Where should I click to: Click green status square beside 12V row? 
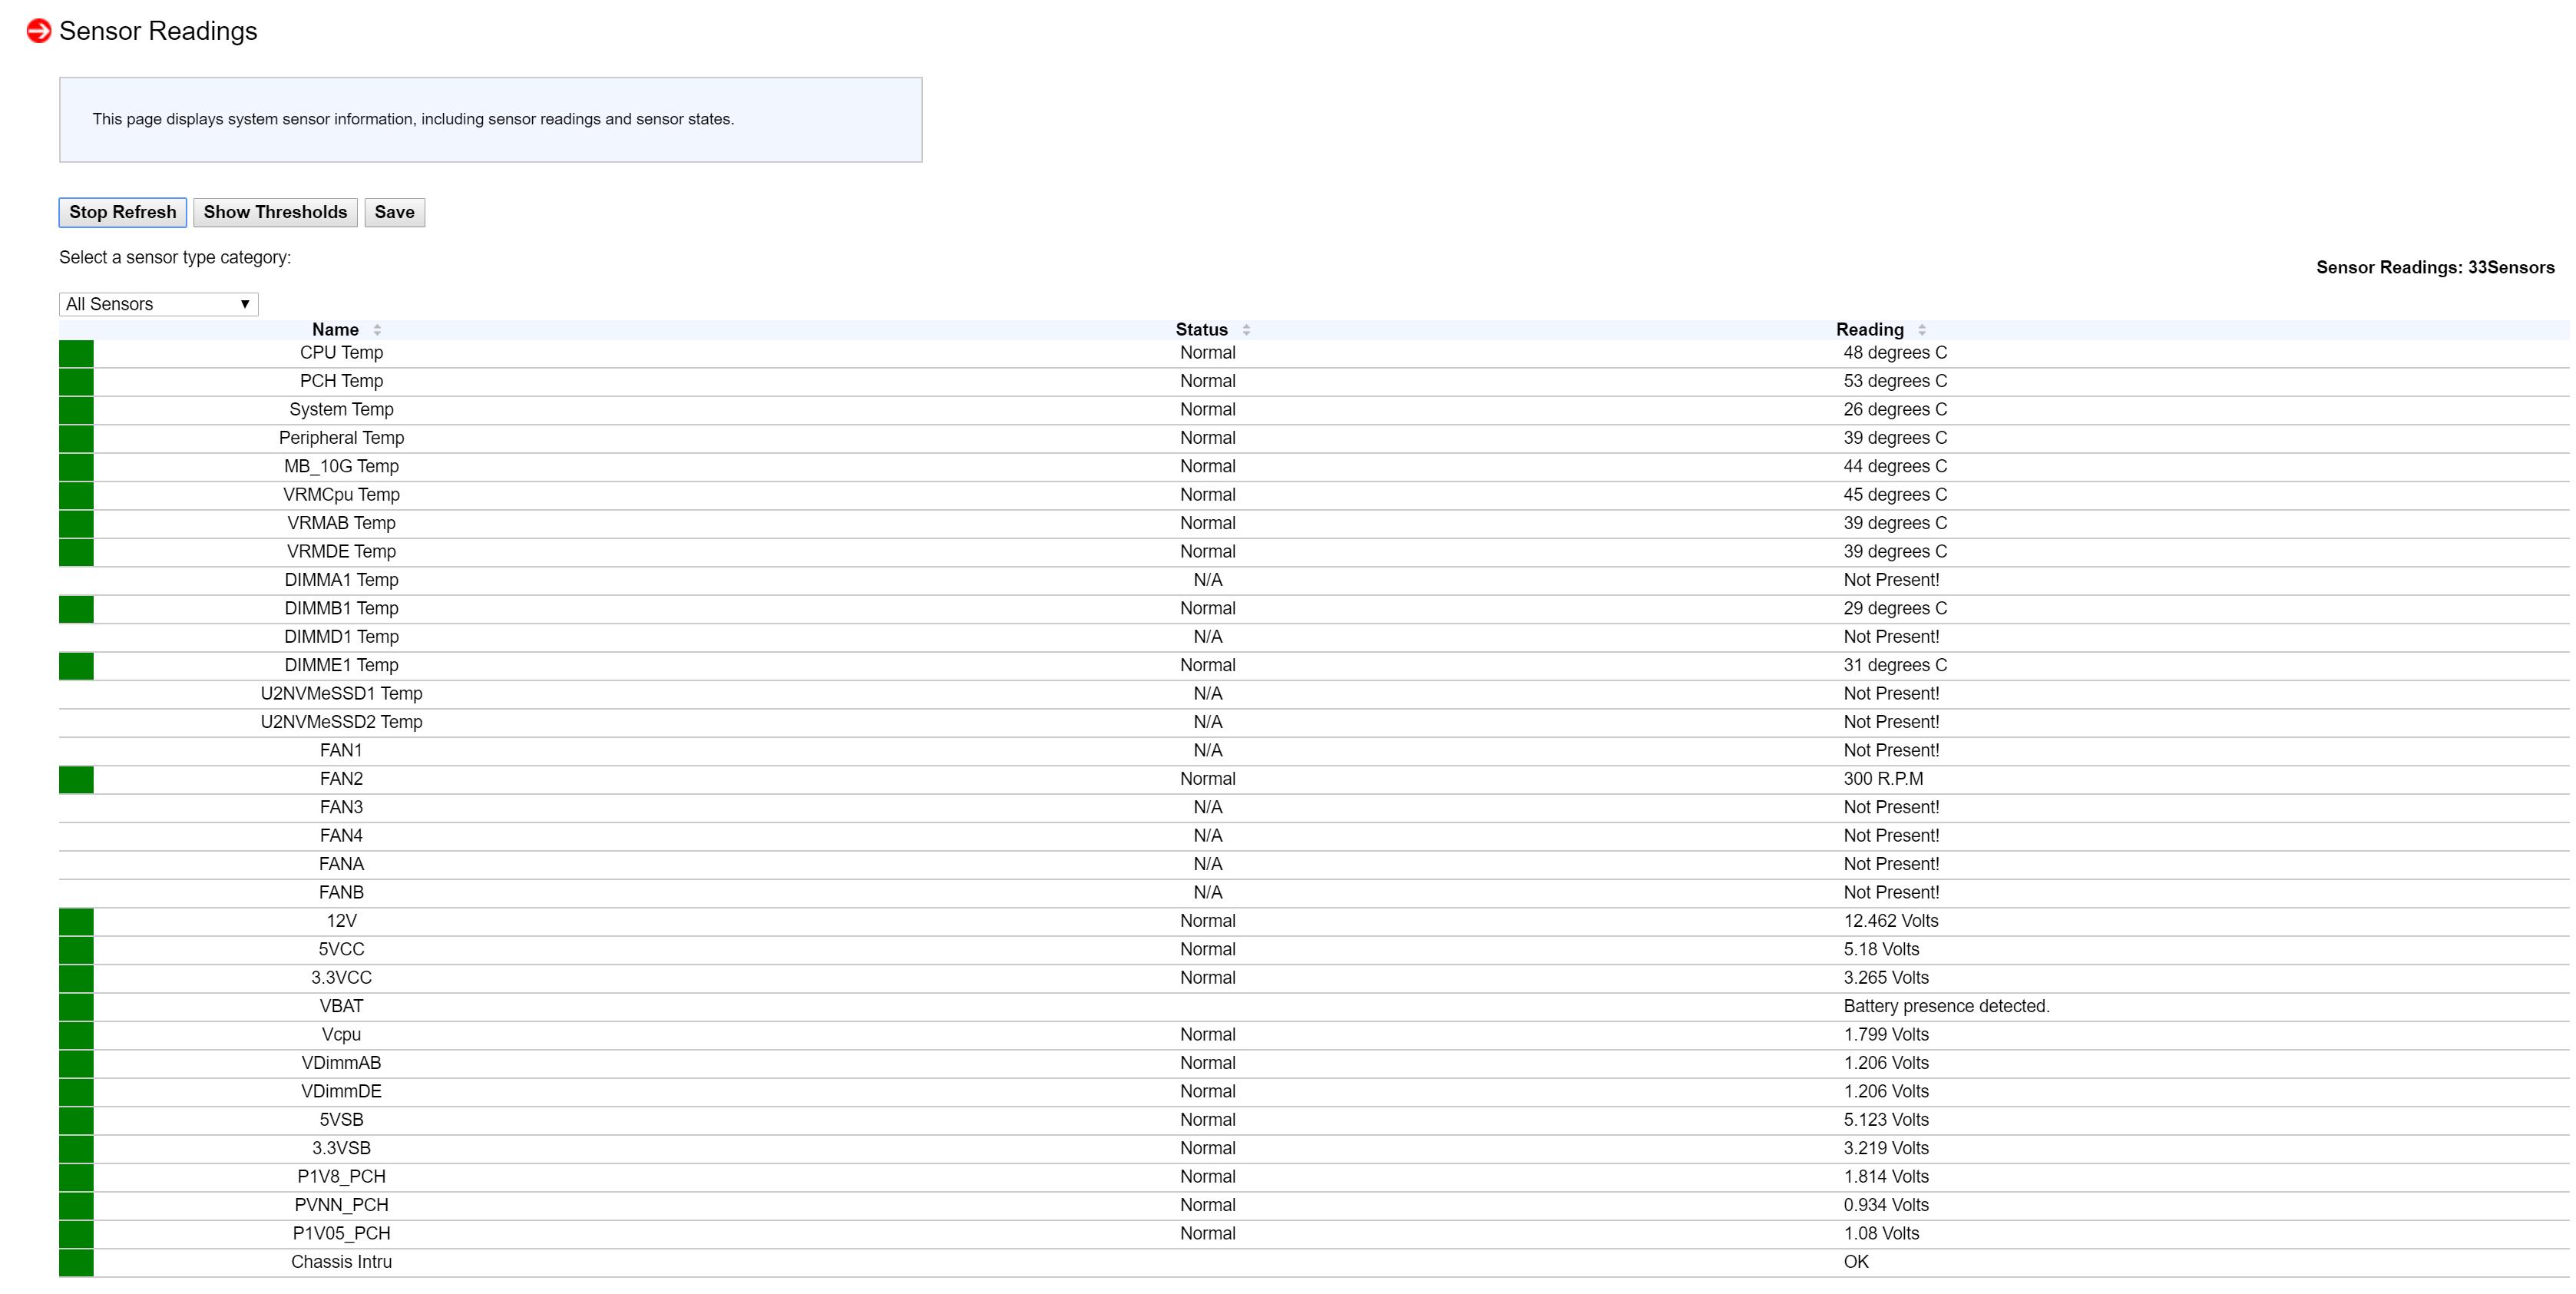pos(76,921)
